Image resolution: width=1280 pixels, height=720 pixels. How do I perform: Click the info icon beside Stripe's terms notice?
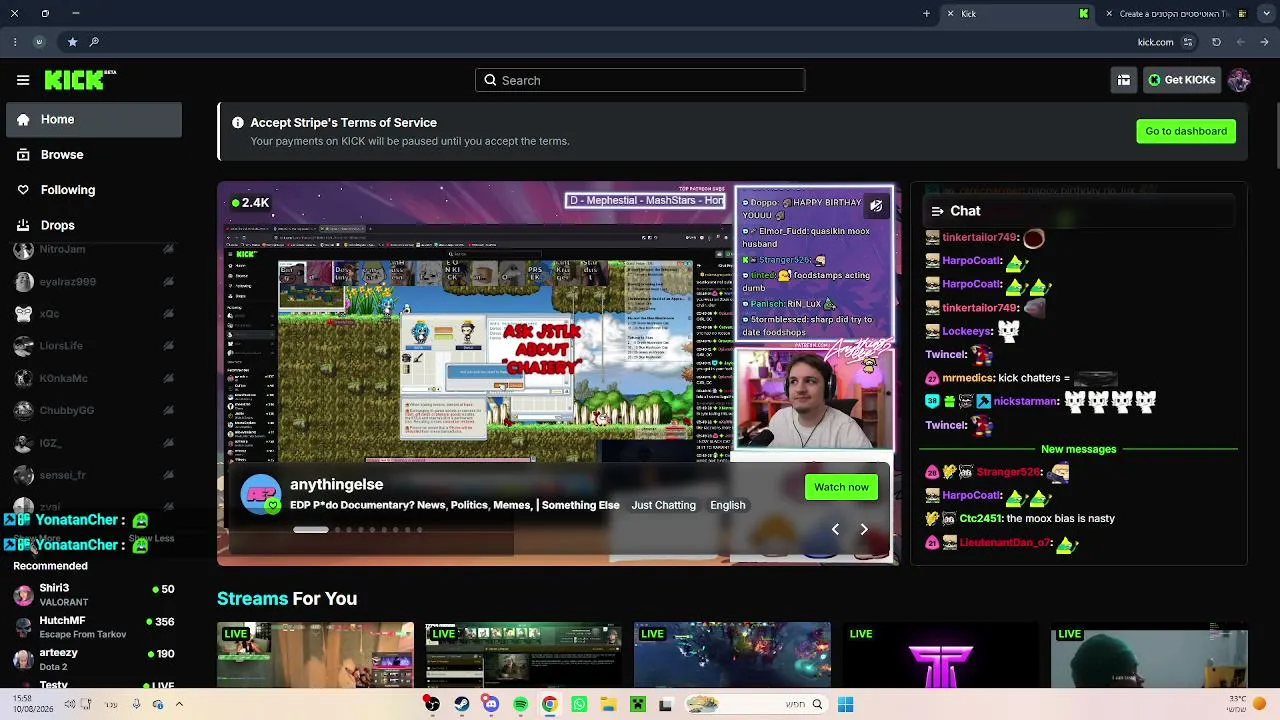click(238, 123)
